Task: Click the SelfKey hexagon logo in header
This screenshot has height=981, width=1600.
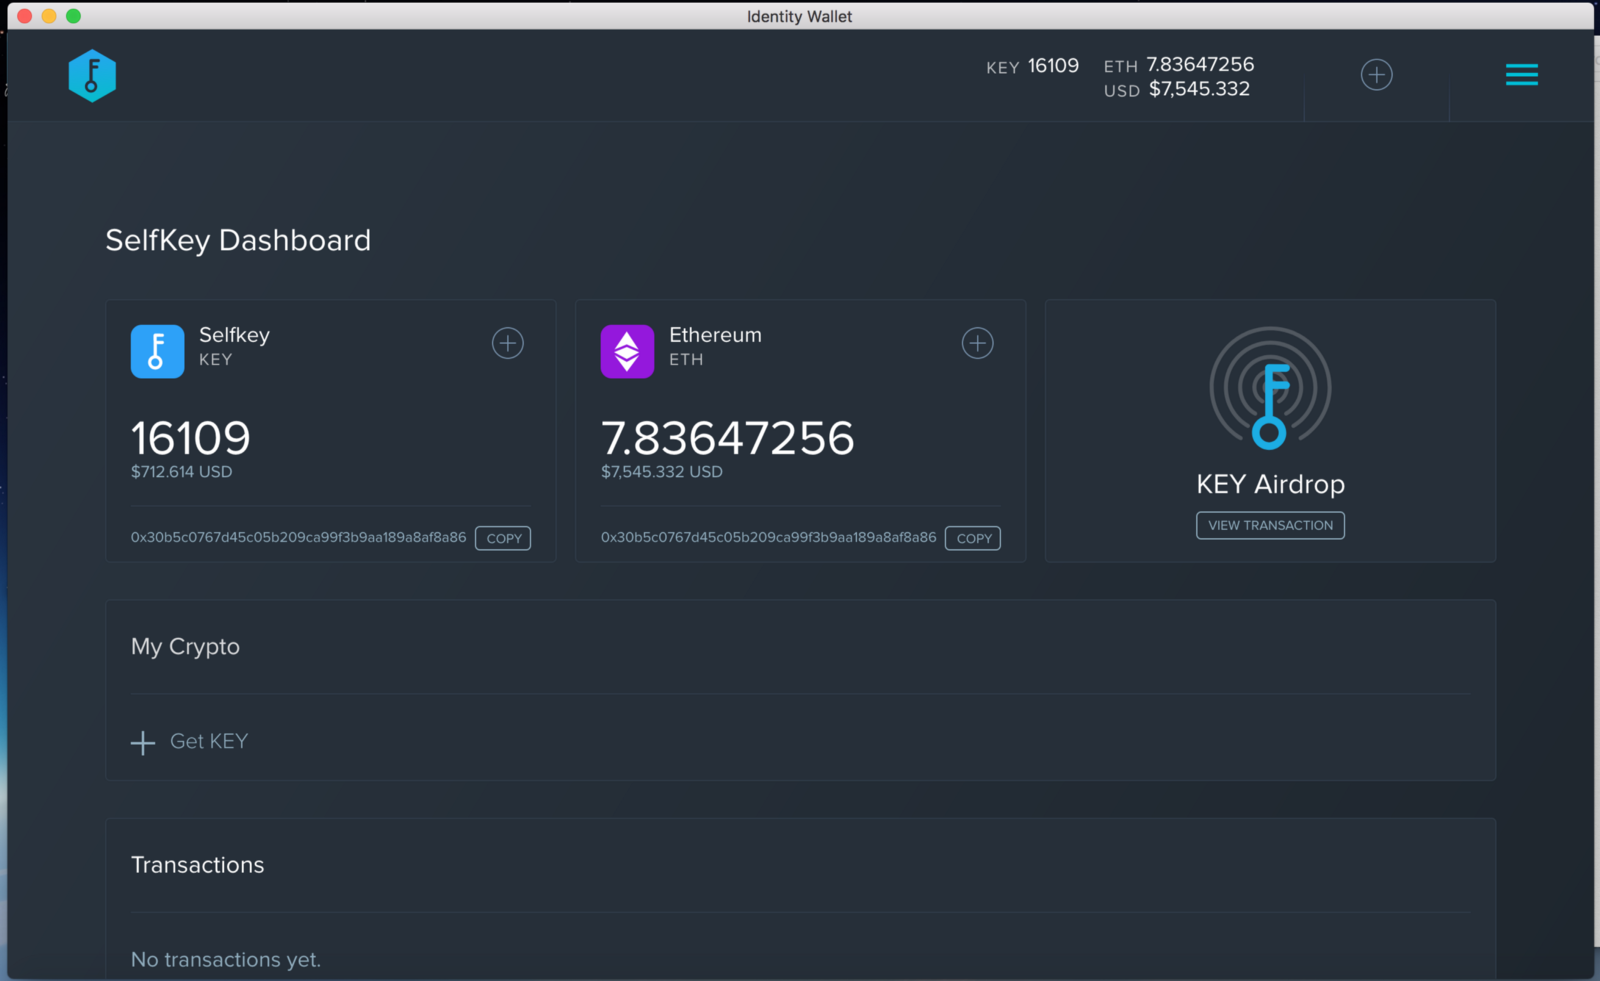Action: point(92,76)
